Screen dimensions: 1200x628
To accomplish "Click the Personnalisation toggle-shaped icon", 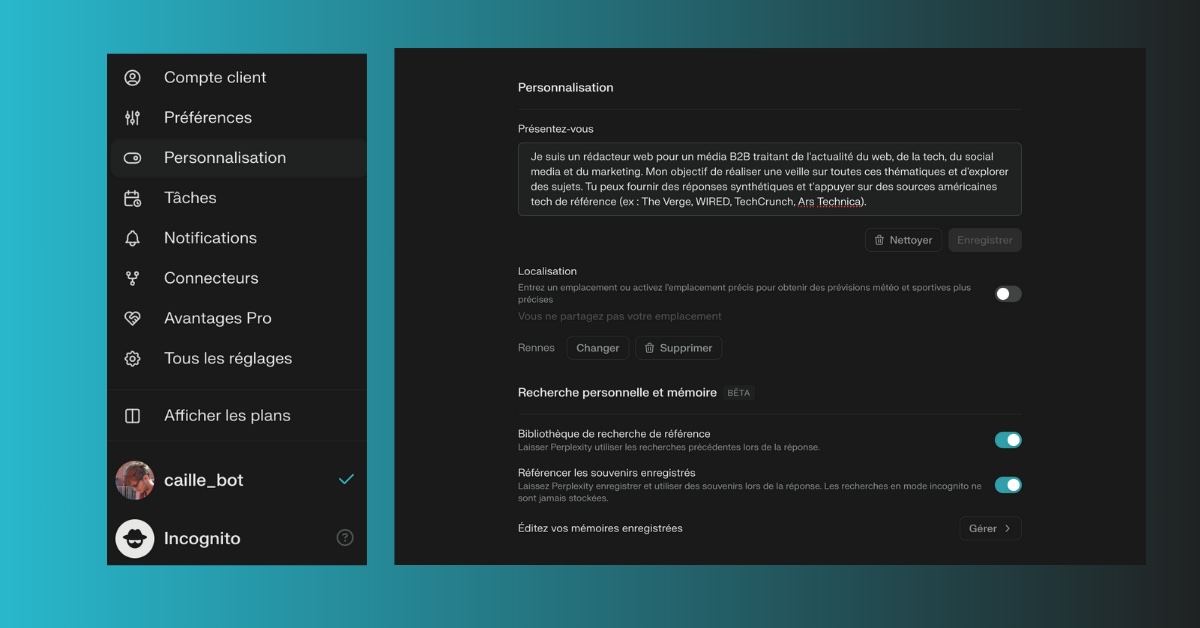I will pos(132,158).
